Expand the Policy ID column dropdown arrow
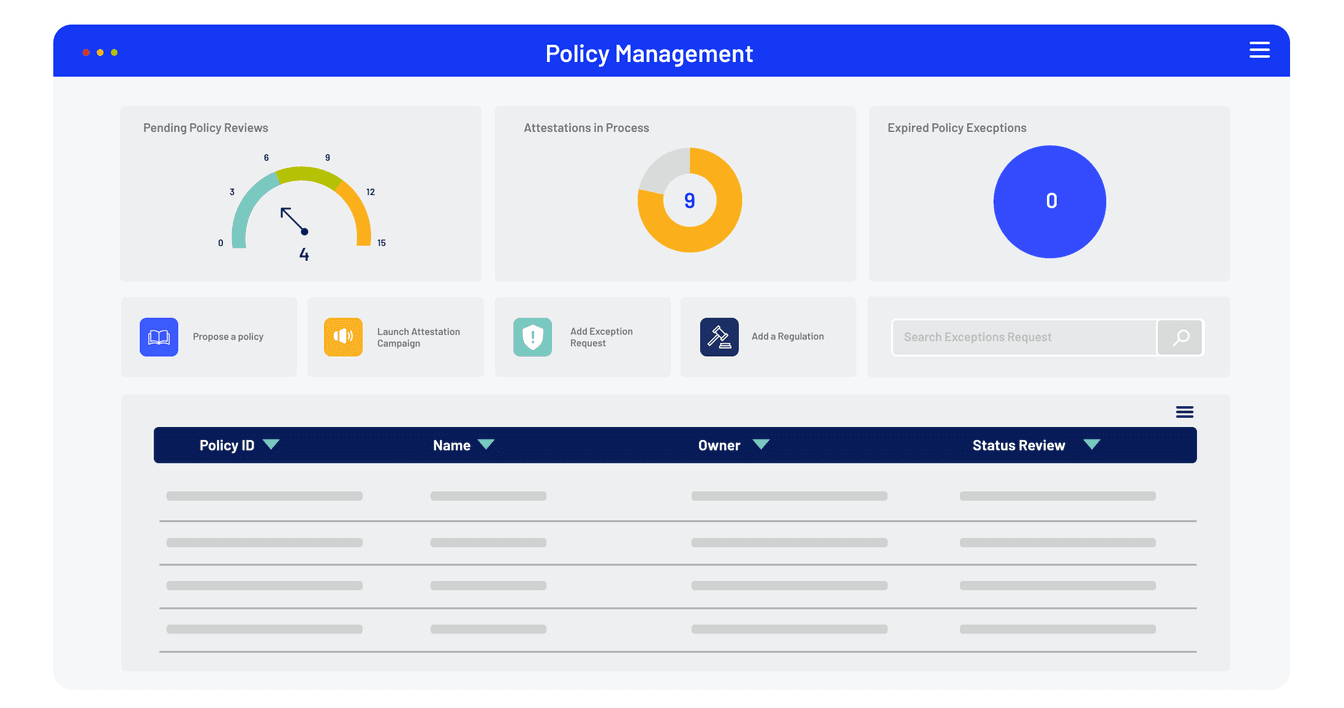The image size is (1344, 708). click(x=271, y=445)
